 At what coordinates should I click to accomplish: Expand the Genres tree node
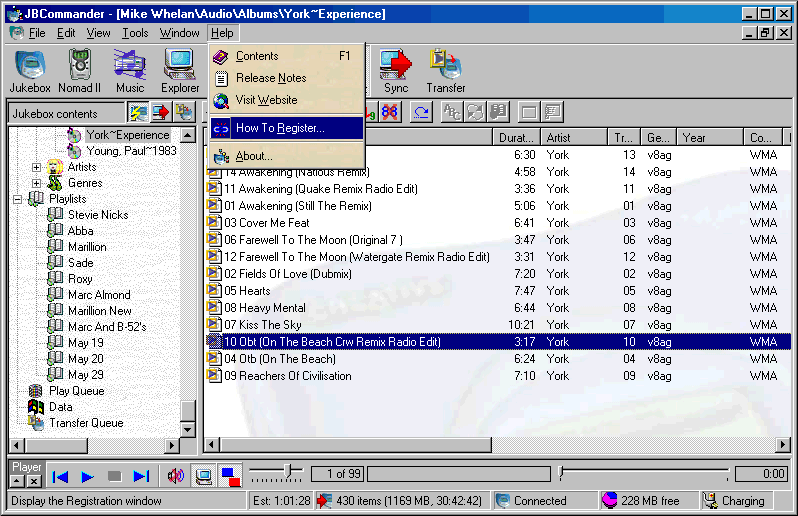(x=37, y=183)
